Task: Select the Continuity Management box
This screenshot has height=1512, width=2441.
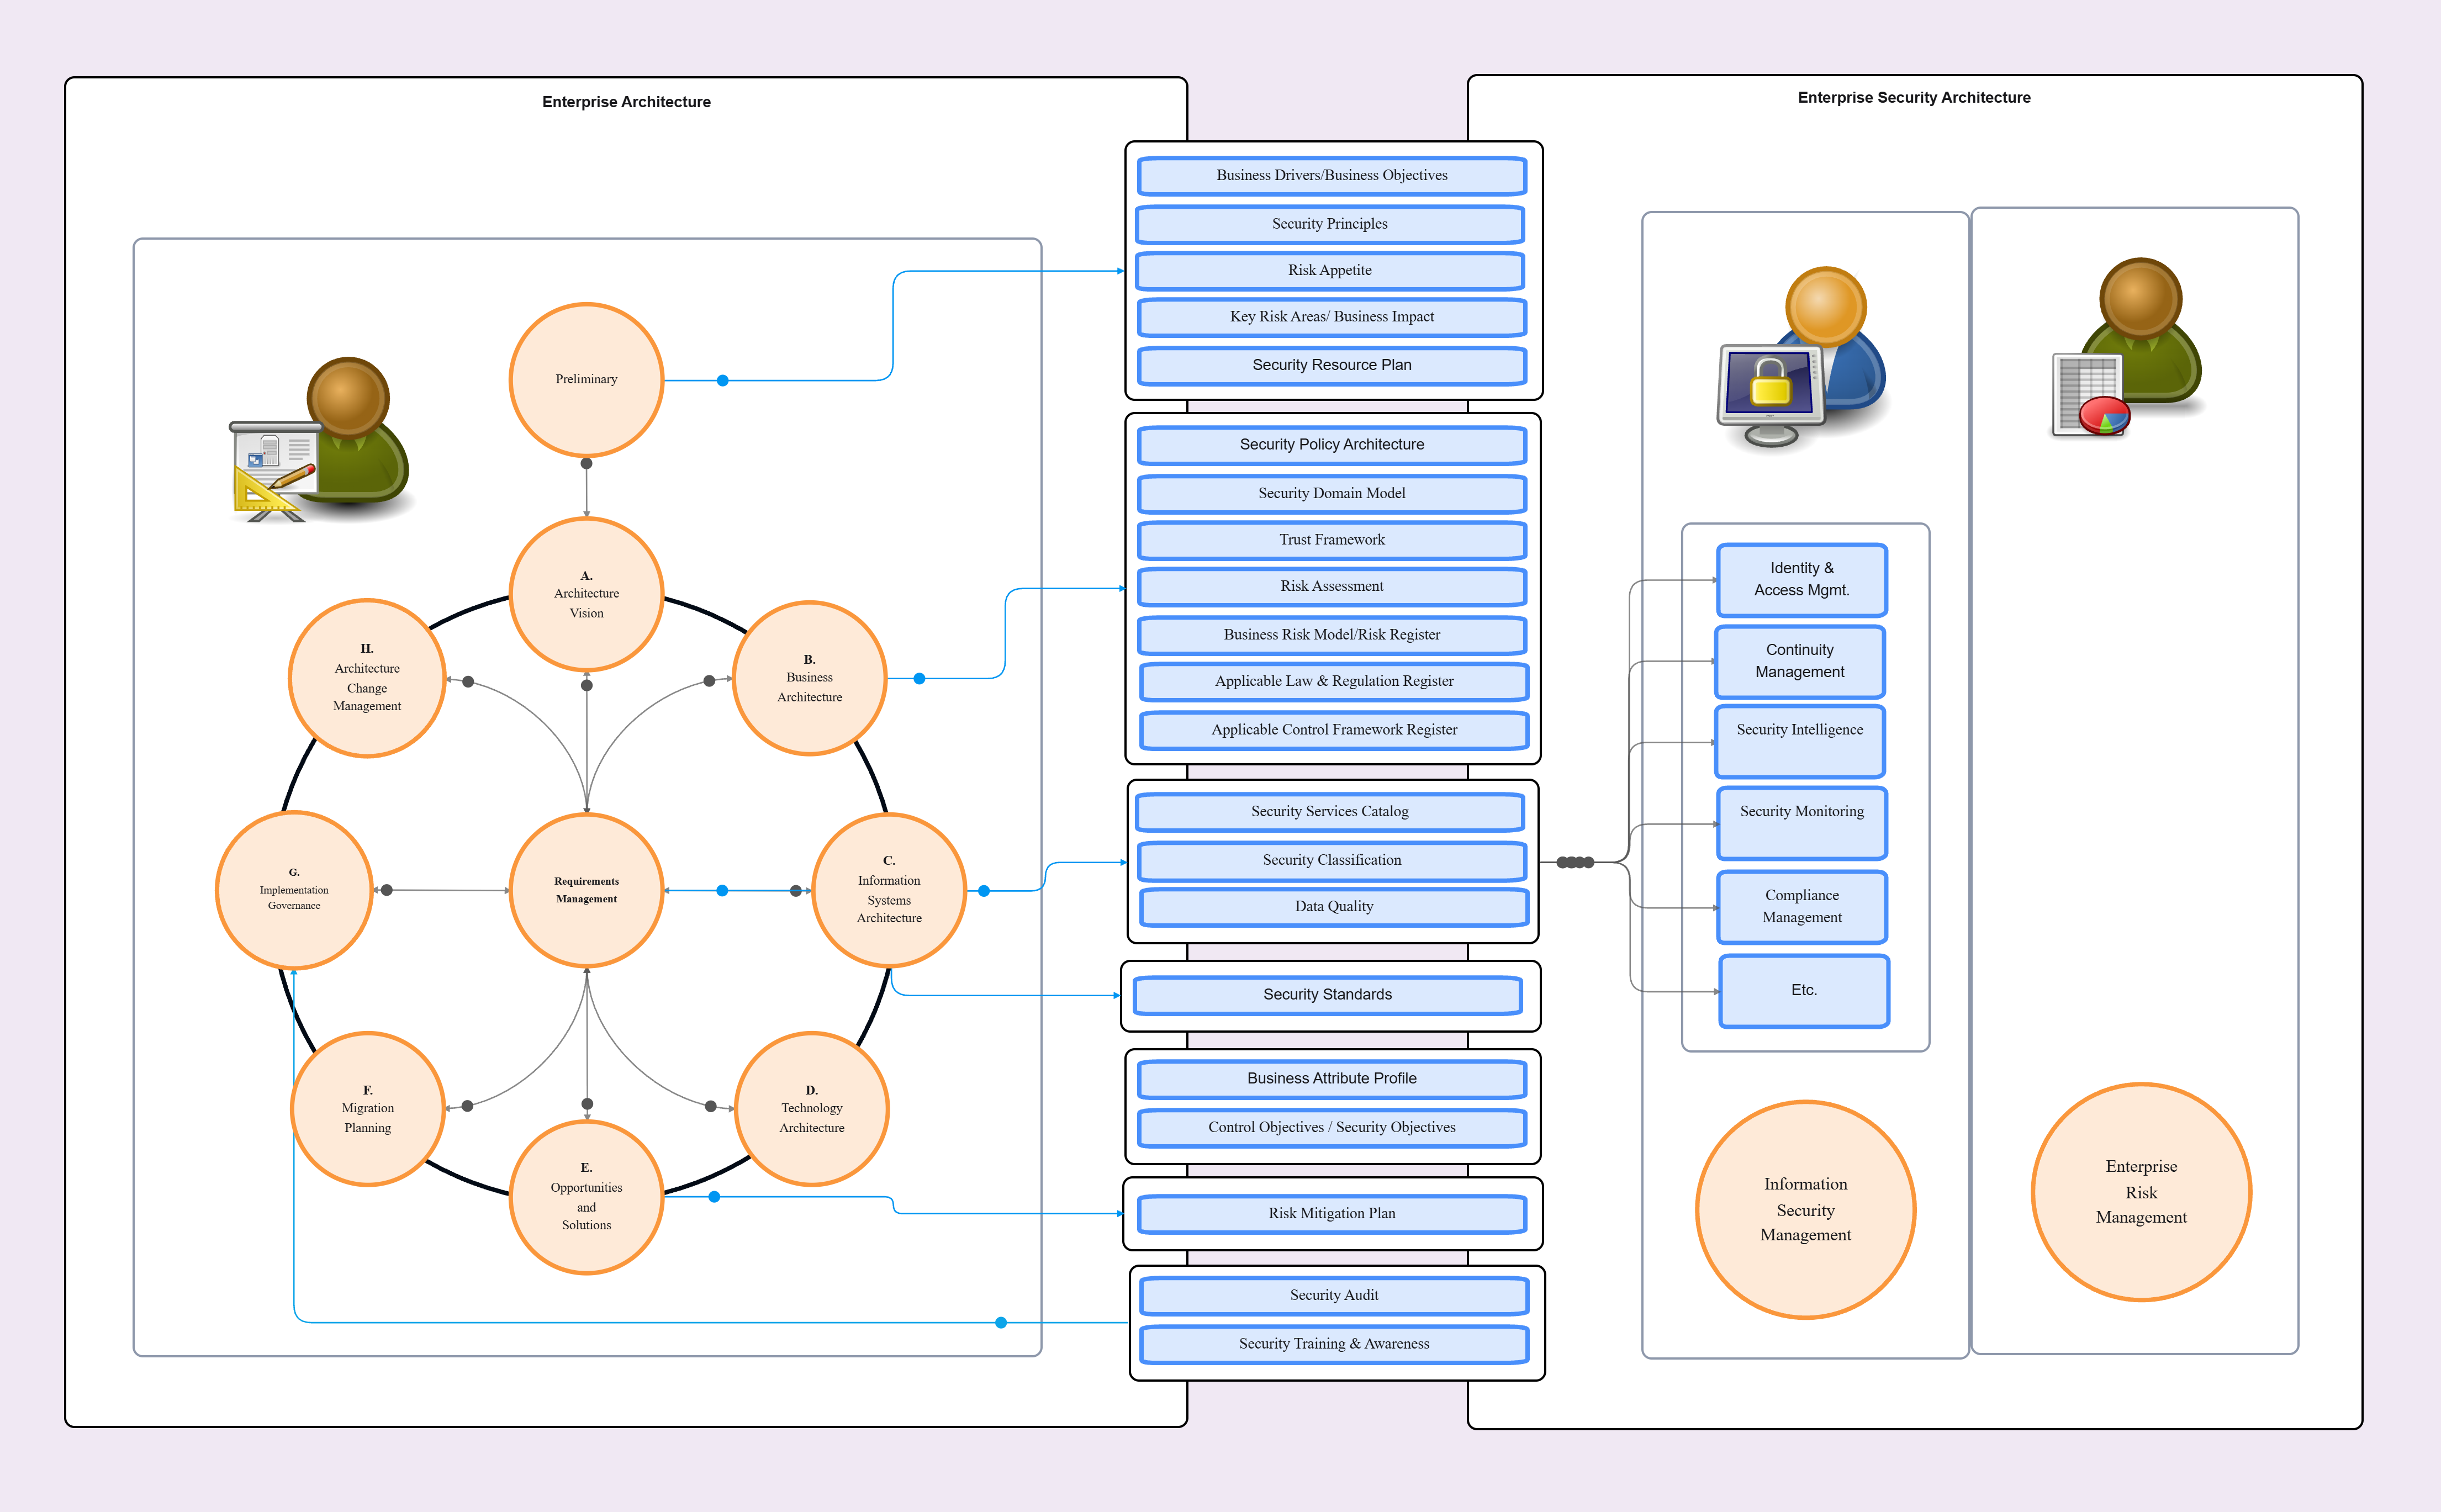Action: click(1799, 662)
